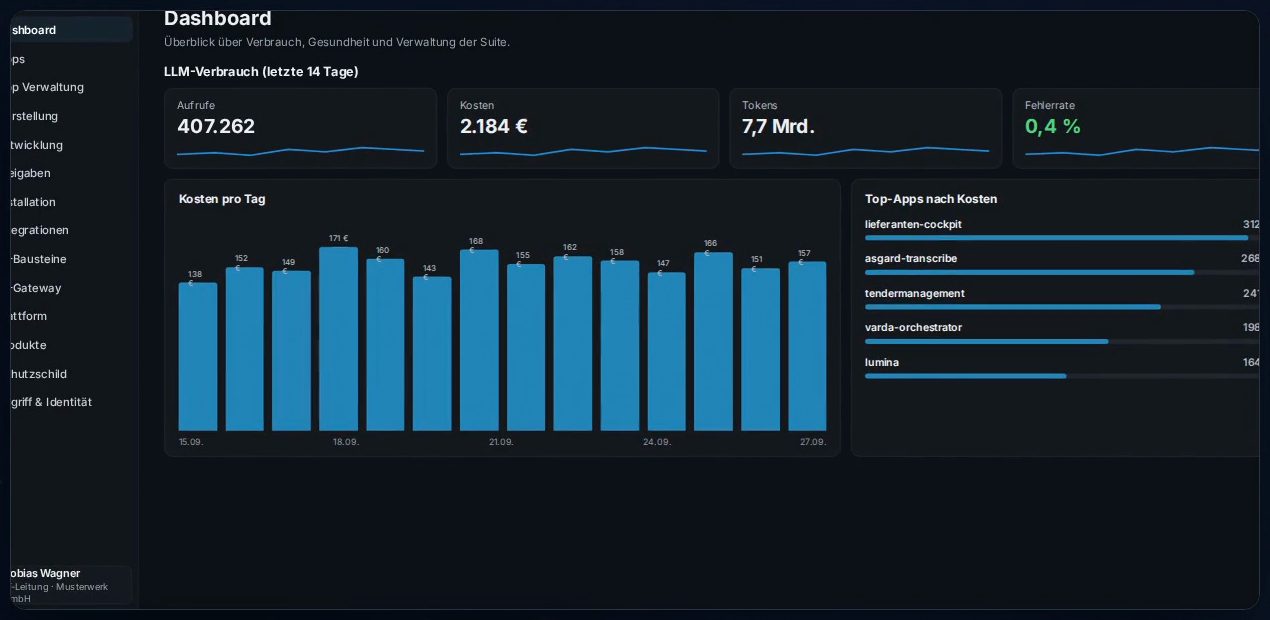This screenshot has width=1270, height=620.
Task: Click the last bar labeled 157 €
Action: [x=807, y=346]
